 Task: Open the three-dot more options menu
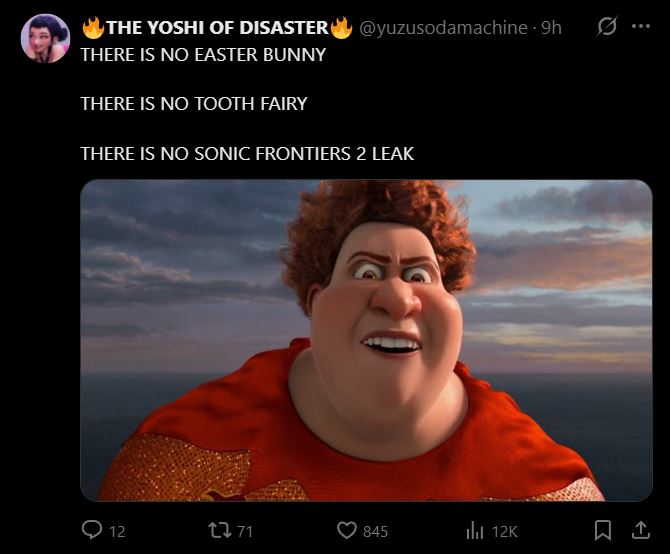pyautogui.click(x=641, y=26)
